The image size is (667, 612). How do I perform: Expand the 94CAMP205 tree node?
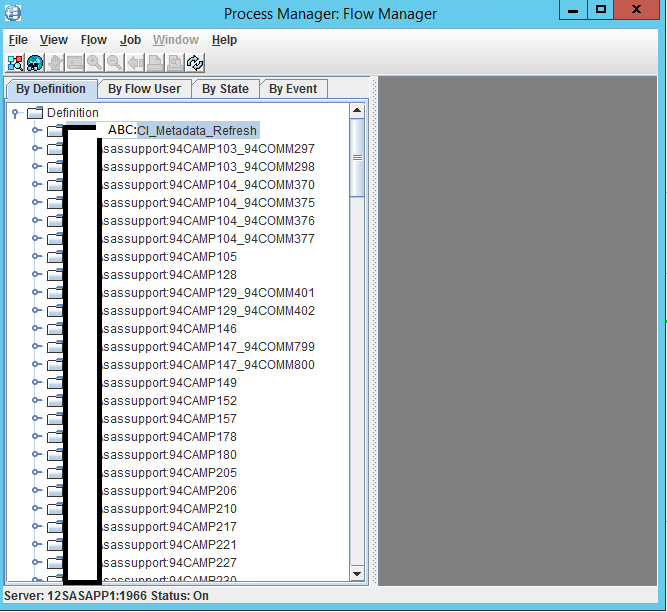[37, 472]
